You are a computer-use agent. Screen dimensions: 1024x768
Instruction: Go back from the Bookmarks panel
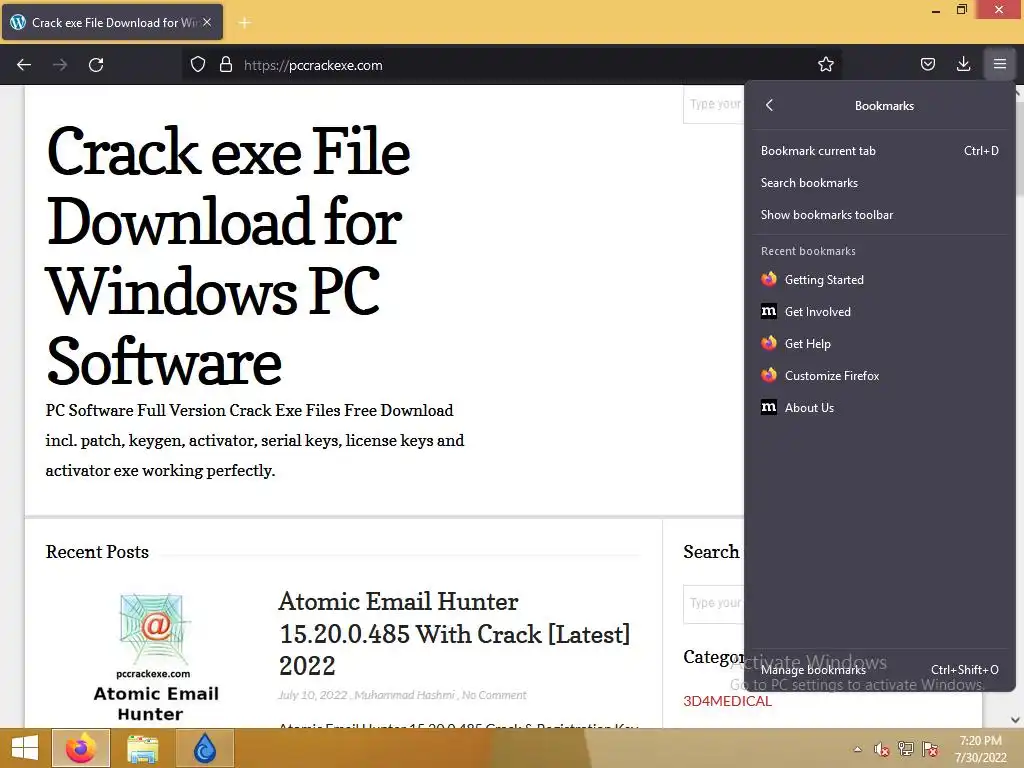coord(769,105)
